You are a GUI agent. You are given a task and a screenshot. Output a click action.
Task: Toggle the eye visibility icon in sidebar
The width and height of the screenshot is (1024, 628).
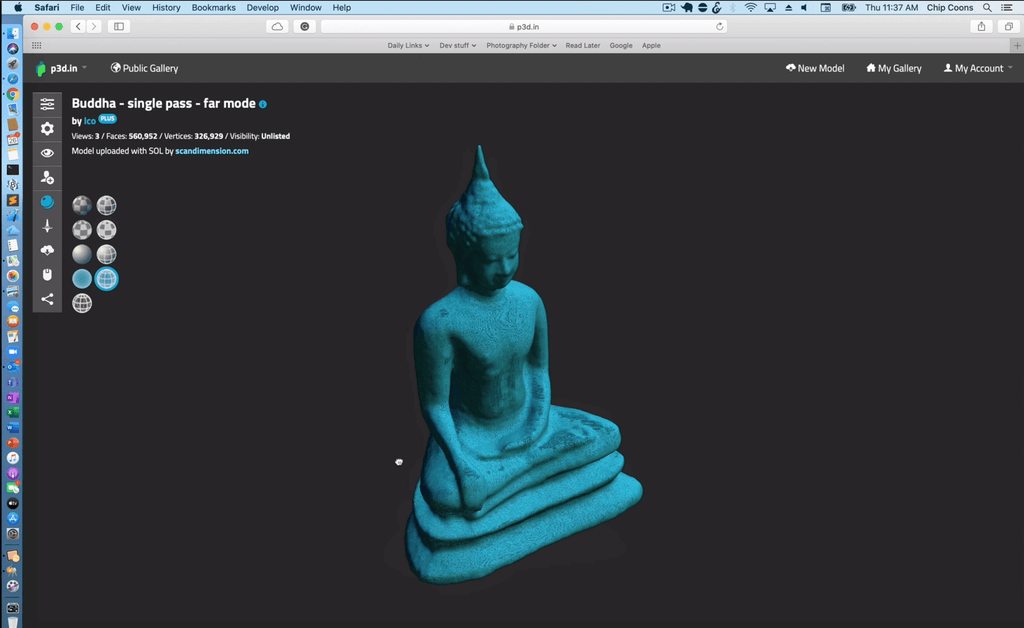pyautogui.click(x=47, y=153)
